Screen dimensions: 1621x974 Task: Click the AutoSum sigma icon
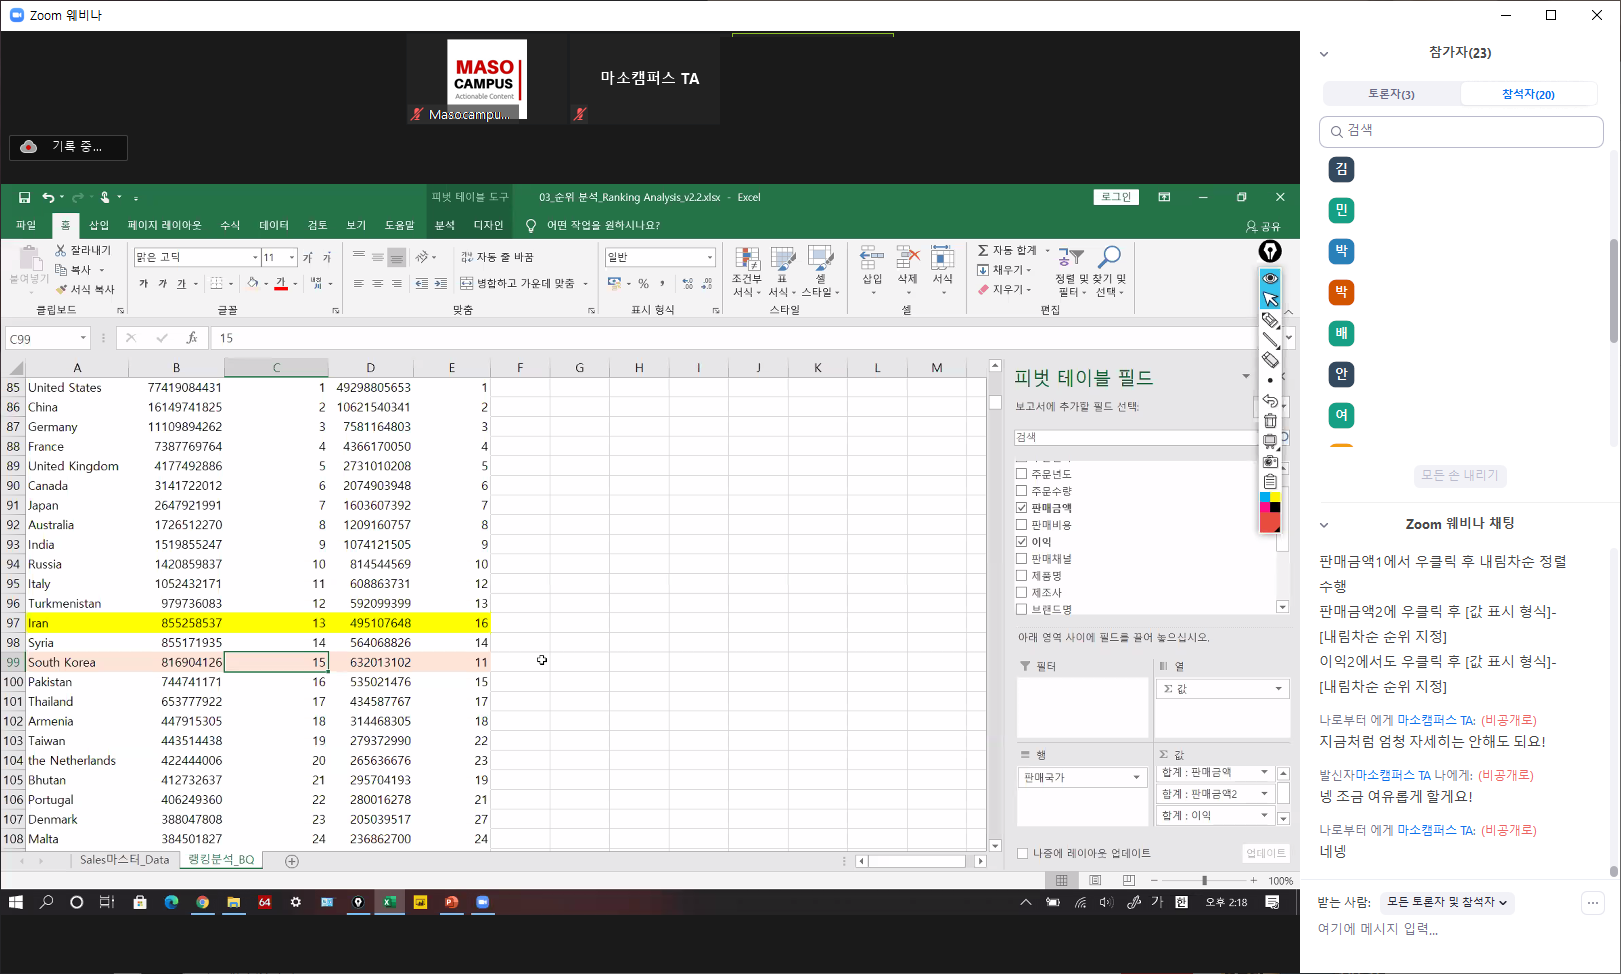tap(983, 250)
